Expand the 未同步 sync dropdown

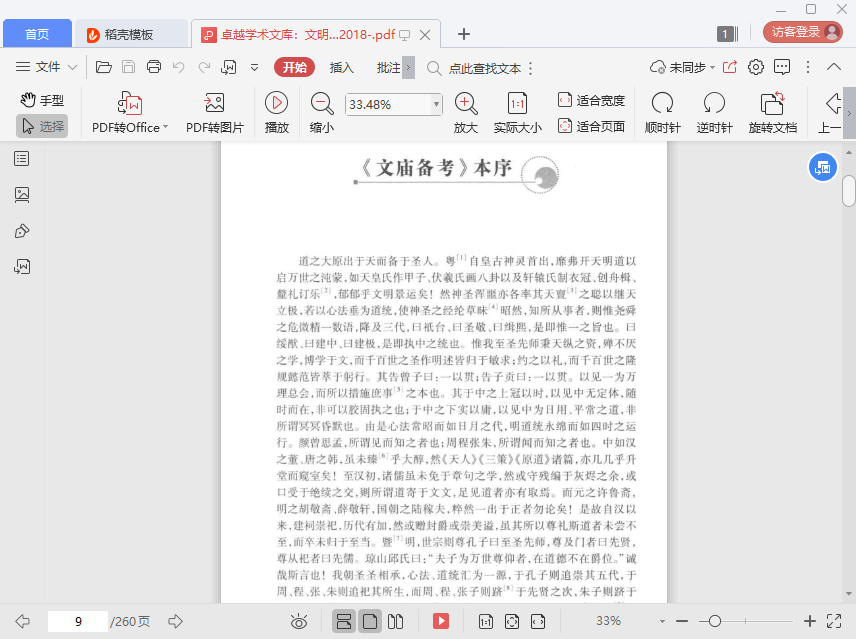pos(712,68)
